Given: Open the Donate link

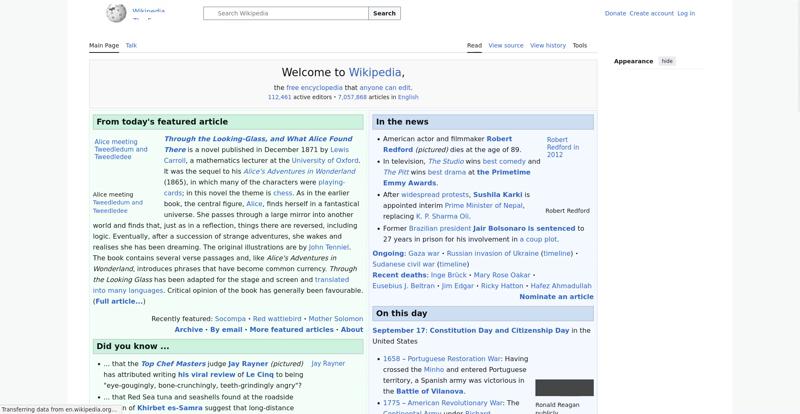Looking at the screenshot, I should coord(615,13).
